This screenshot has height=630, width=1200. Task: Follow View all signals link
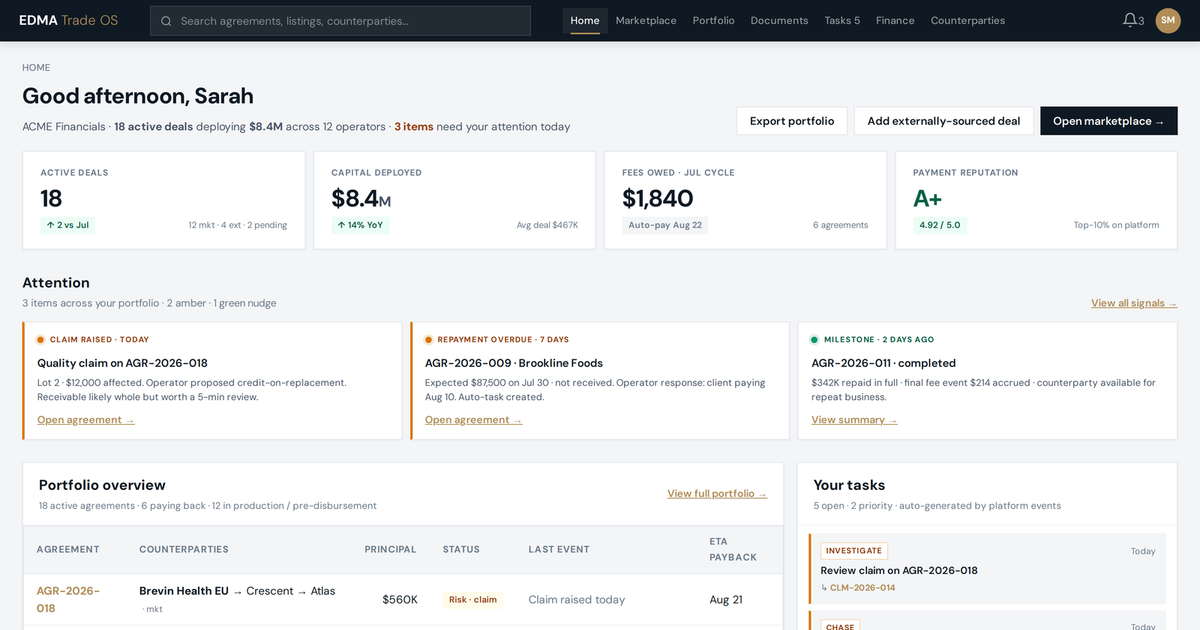click(1134, 303)
